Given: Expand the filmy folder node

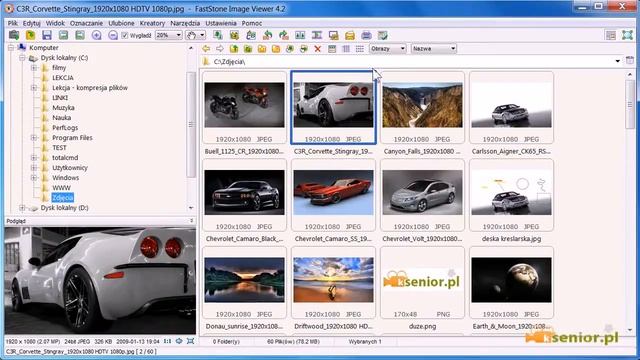Looking at the screenshot, I should 34,68.
